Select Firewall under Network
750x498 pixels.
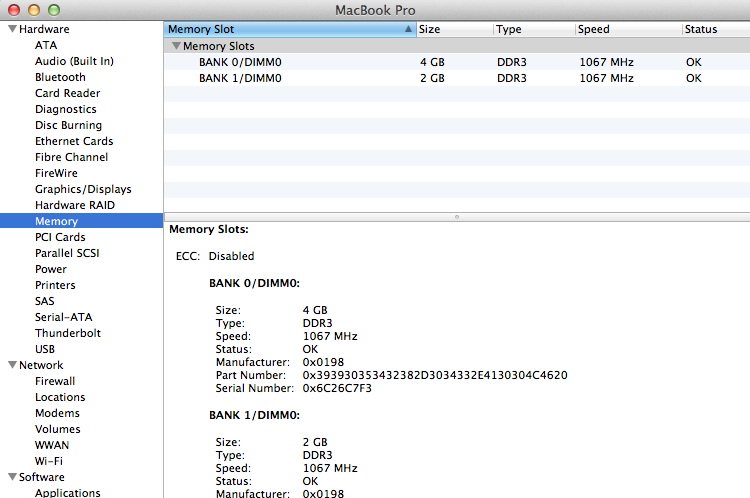coord(55,381)
